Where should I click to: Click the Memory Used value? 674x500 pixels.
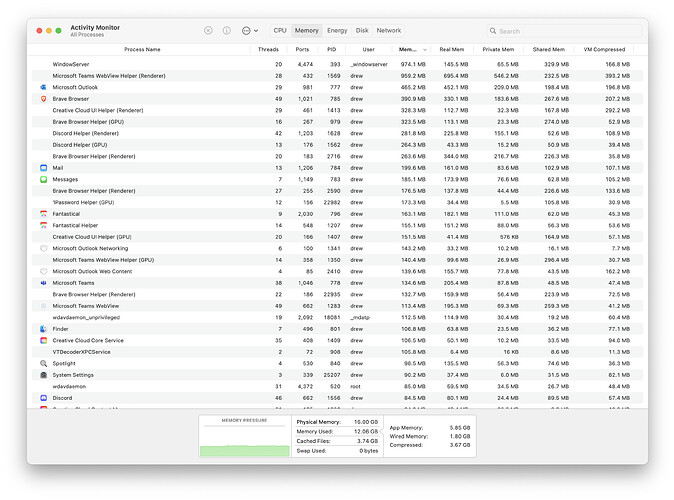tap(366, 432)
